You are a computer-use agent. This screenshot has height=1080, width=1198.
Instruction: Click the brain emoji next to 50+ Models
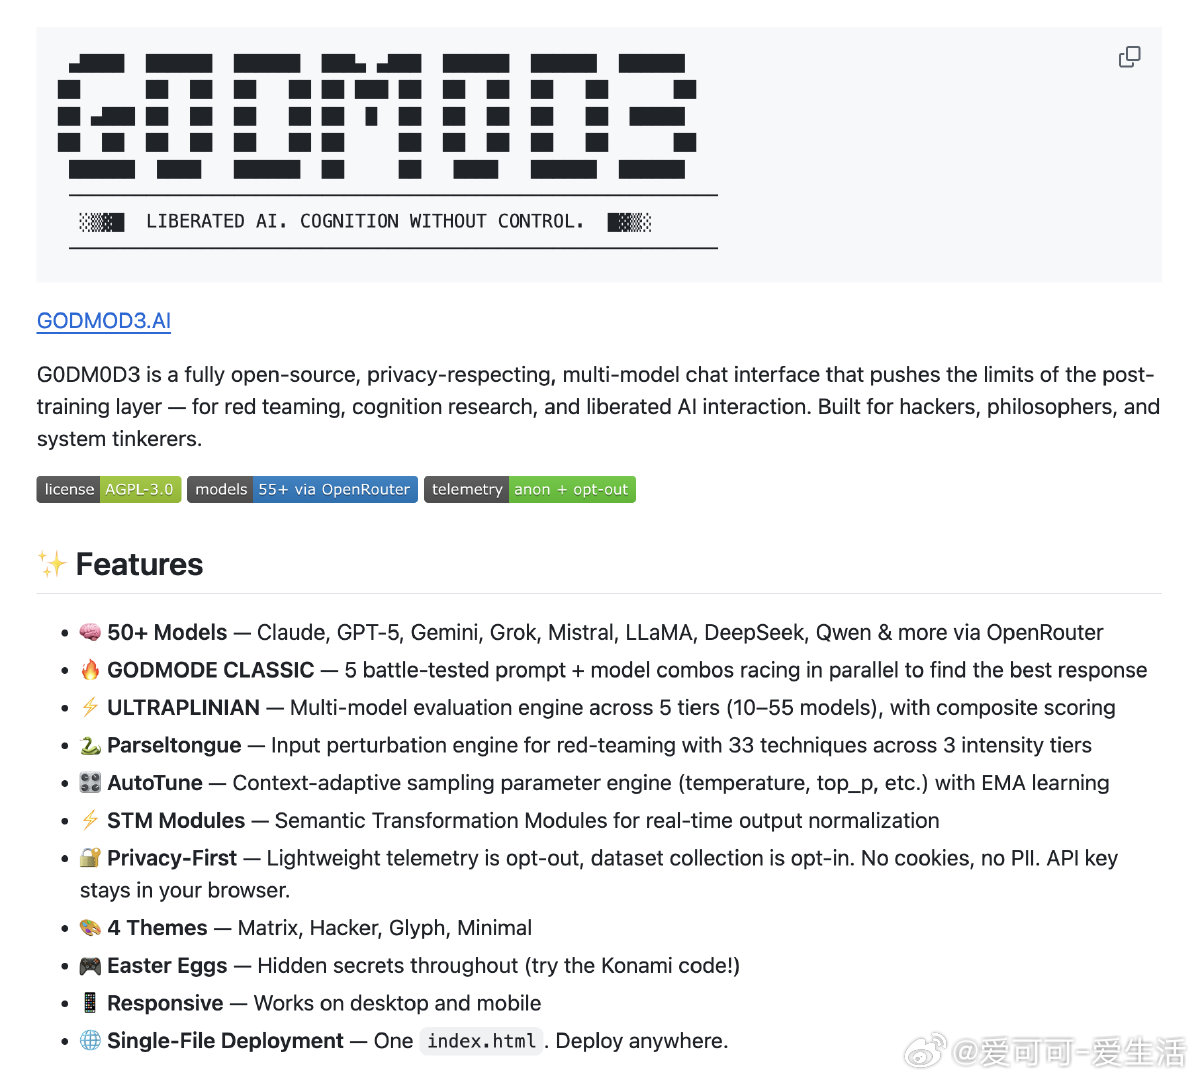90,632
